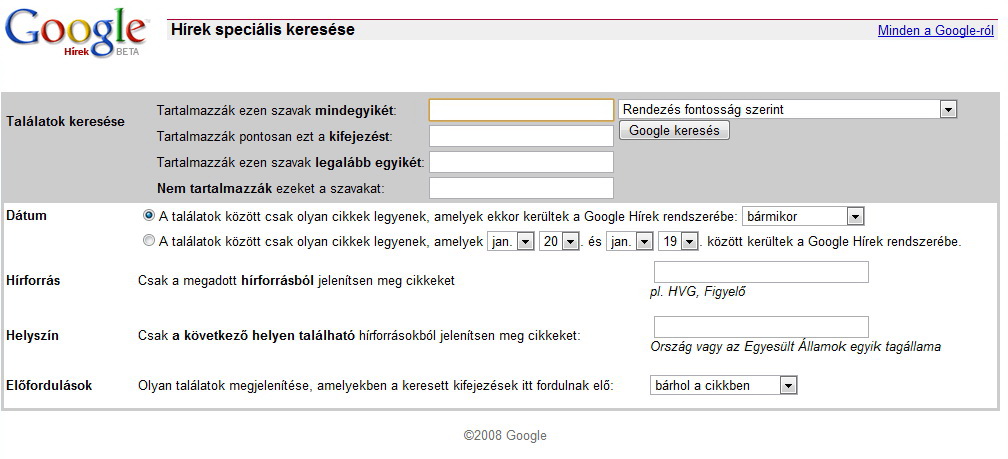Viewport: 1008px width, 459px height.
Task: Select the 'bármikor' date radio option
Action: pyautogui.click(x=149, y=215)
